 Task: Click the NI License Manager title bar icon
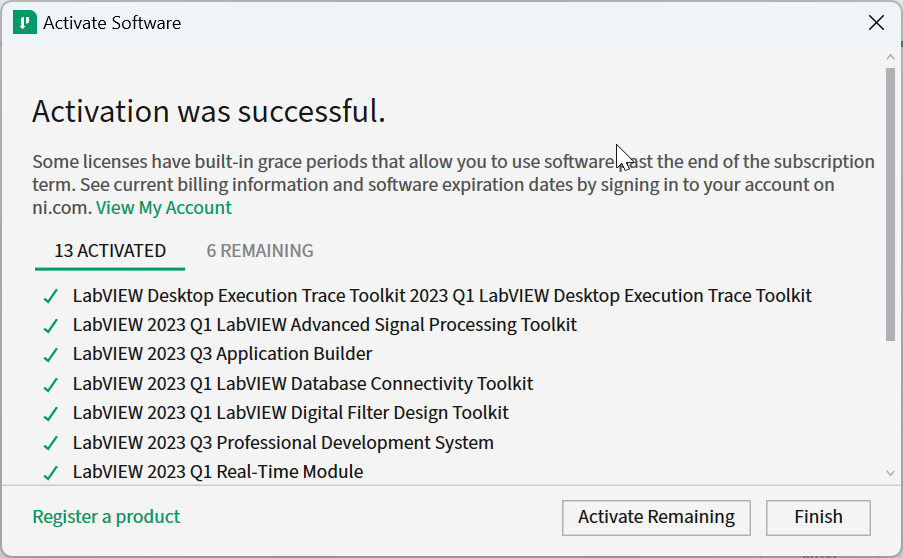click(x=25, y=22)
